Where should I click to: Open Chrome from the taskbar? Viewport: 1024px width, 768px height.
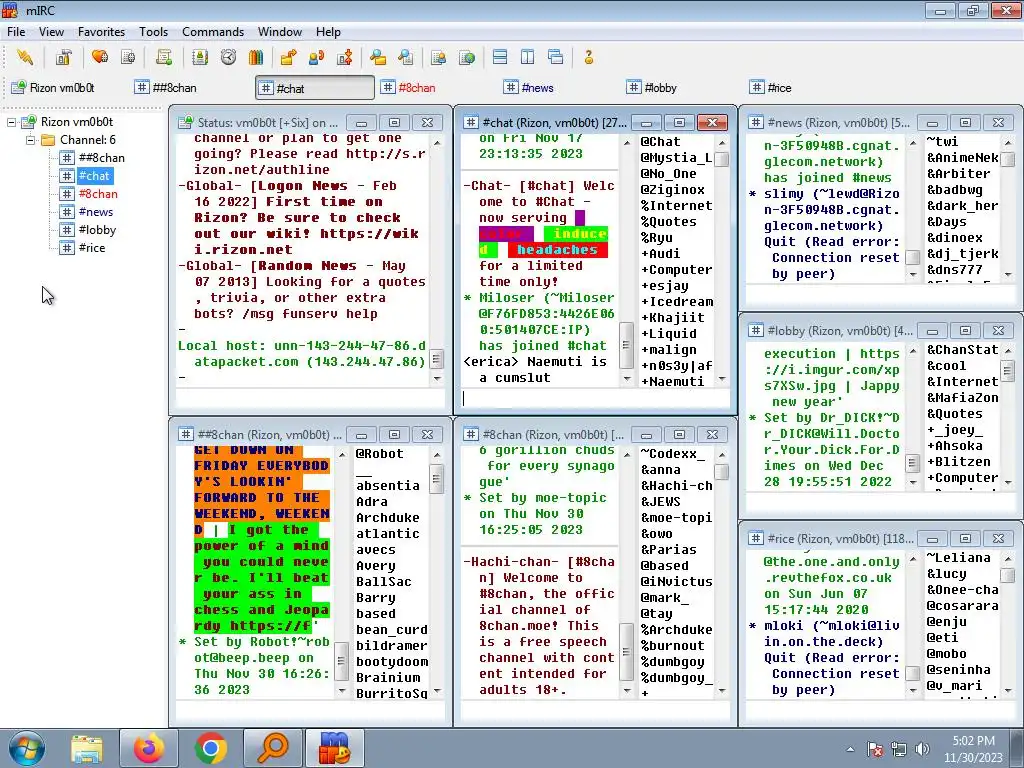210,748
